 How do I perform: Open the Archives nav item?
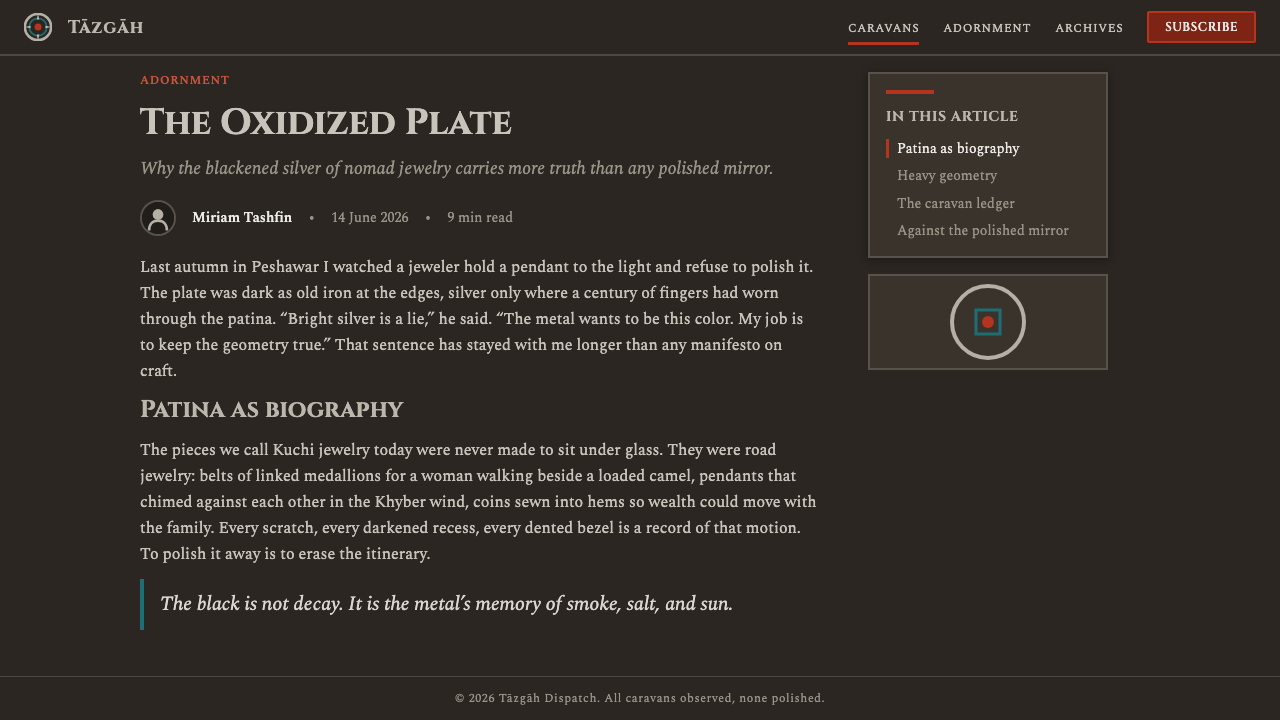pos(1089,28)
